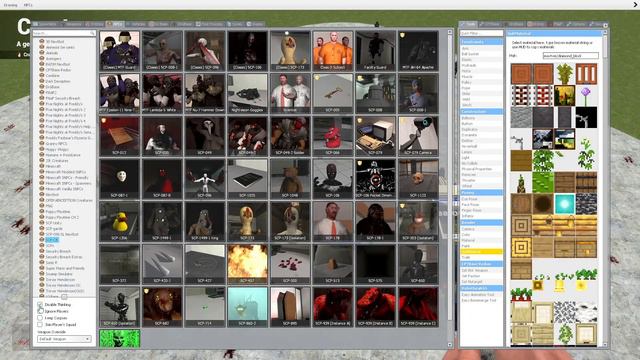Open the Minecraft NPC category

(x=53, y=166)
